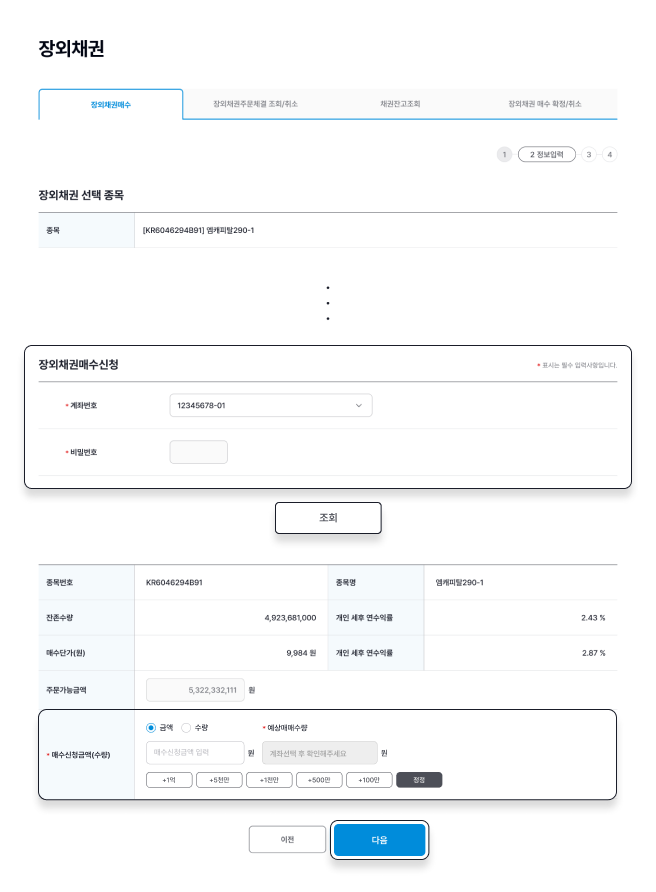This screenshot has width=656, height=892.
Task: Click the chevron arrow in account selector
Action: click(x=358, y=406)
